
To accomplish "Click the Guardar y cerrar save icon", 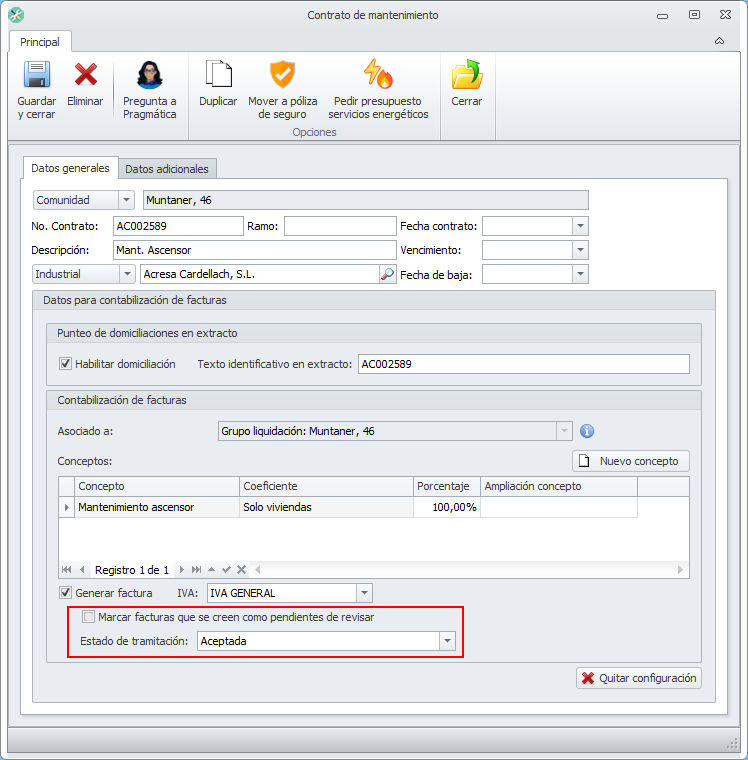I will (x=37, y=74).
